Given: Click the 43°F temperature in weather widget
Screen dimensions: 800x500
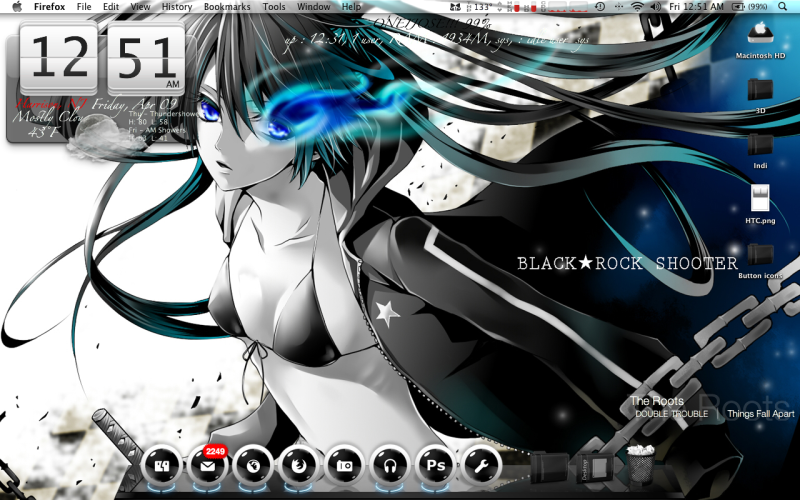Looking at the screenshot, I should (x=43, y=132).
